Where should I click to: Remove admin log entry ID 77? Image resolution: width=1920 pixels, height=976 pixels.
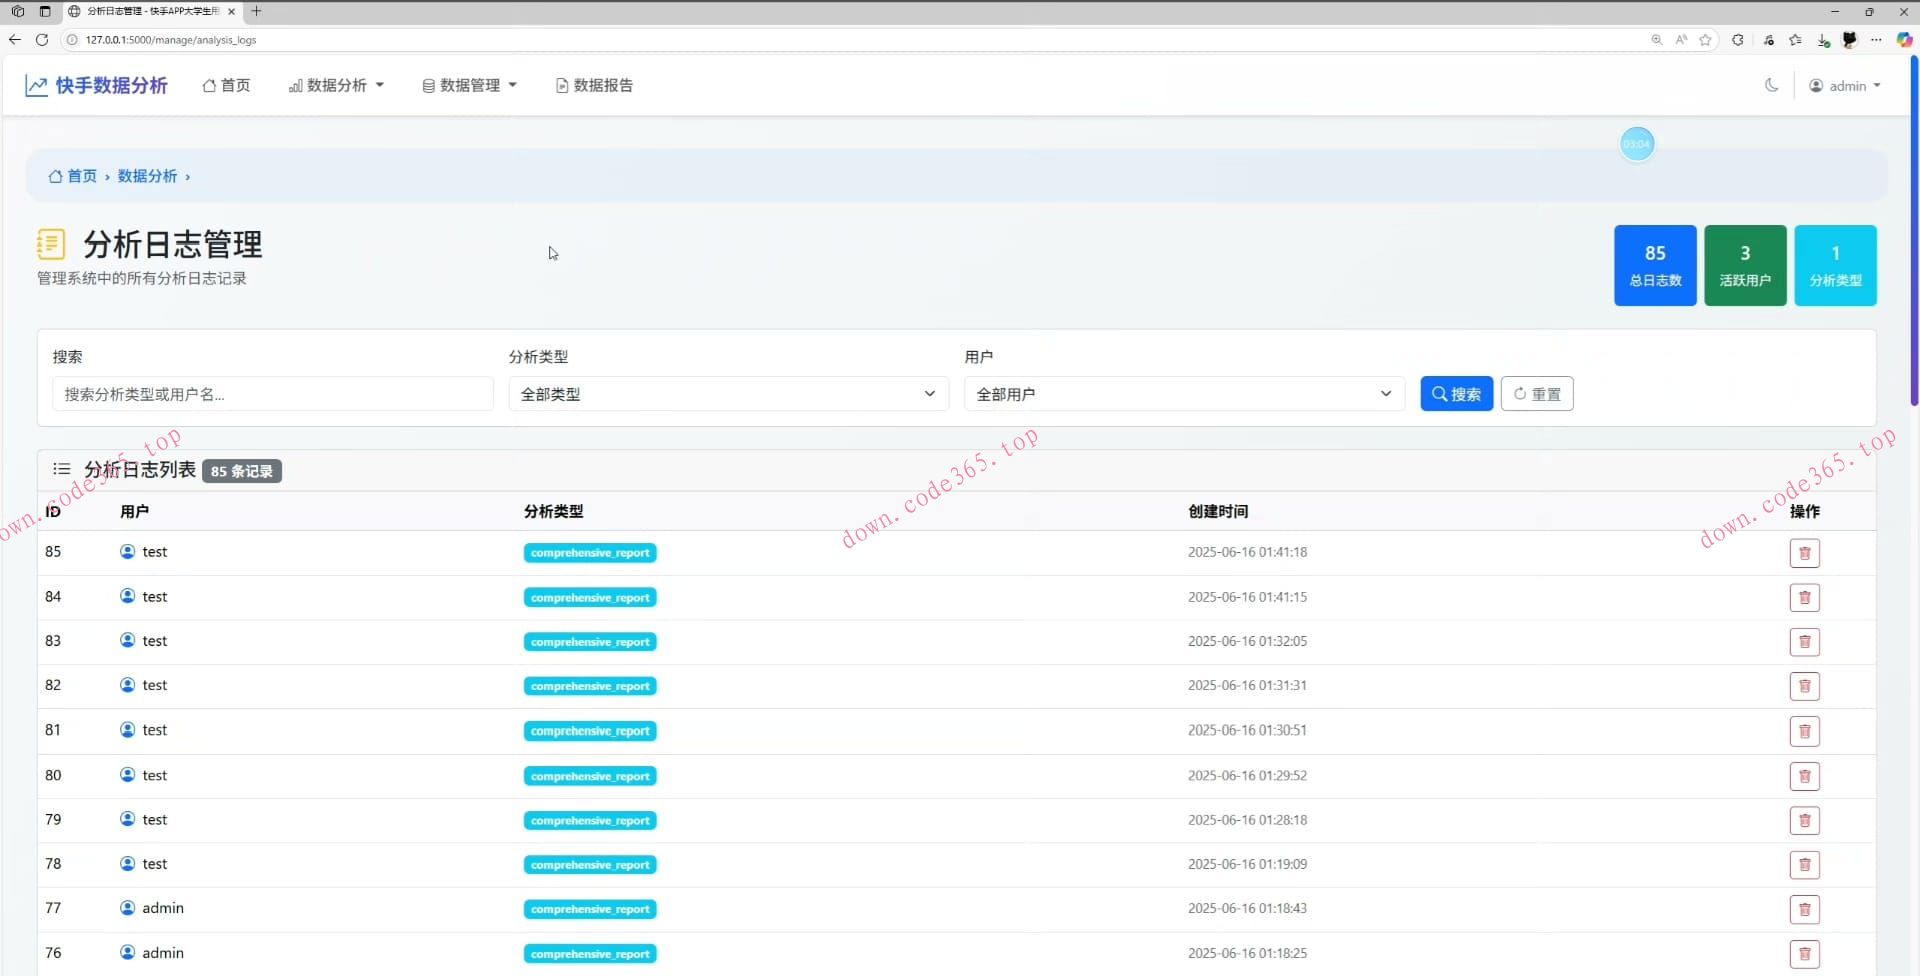tap(1804, 909)
